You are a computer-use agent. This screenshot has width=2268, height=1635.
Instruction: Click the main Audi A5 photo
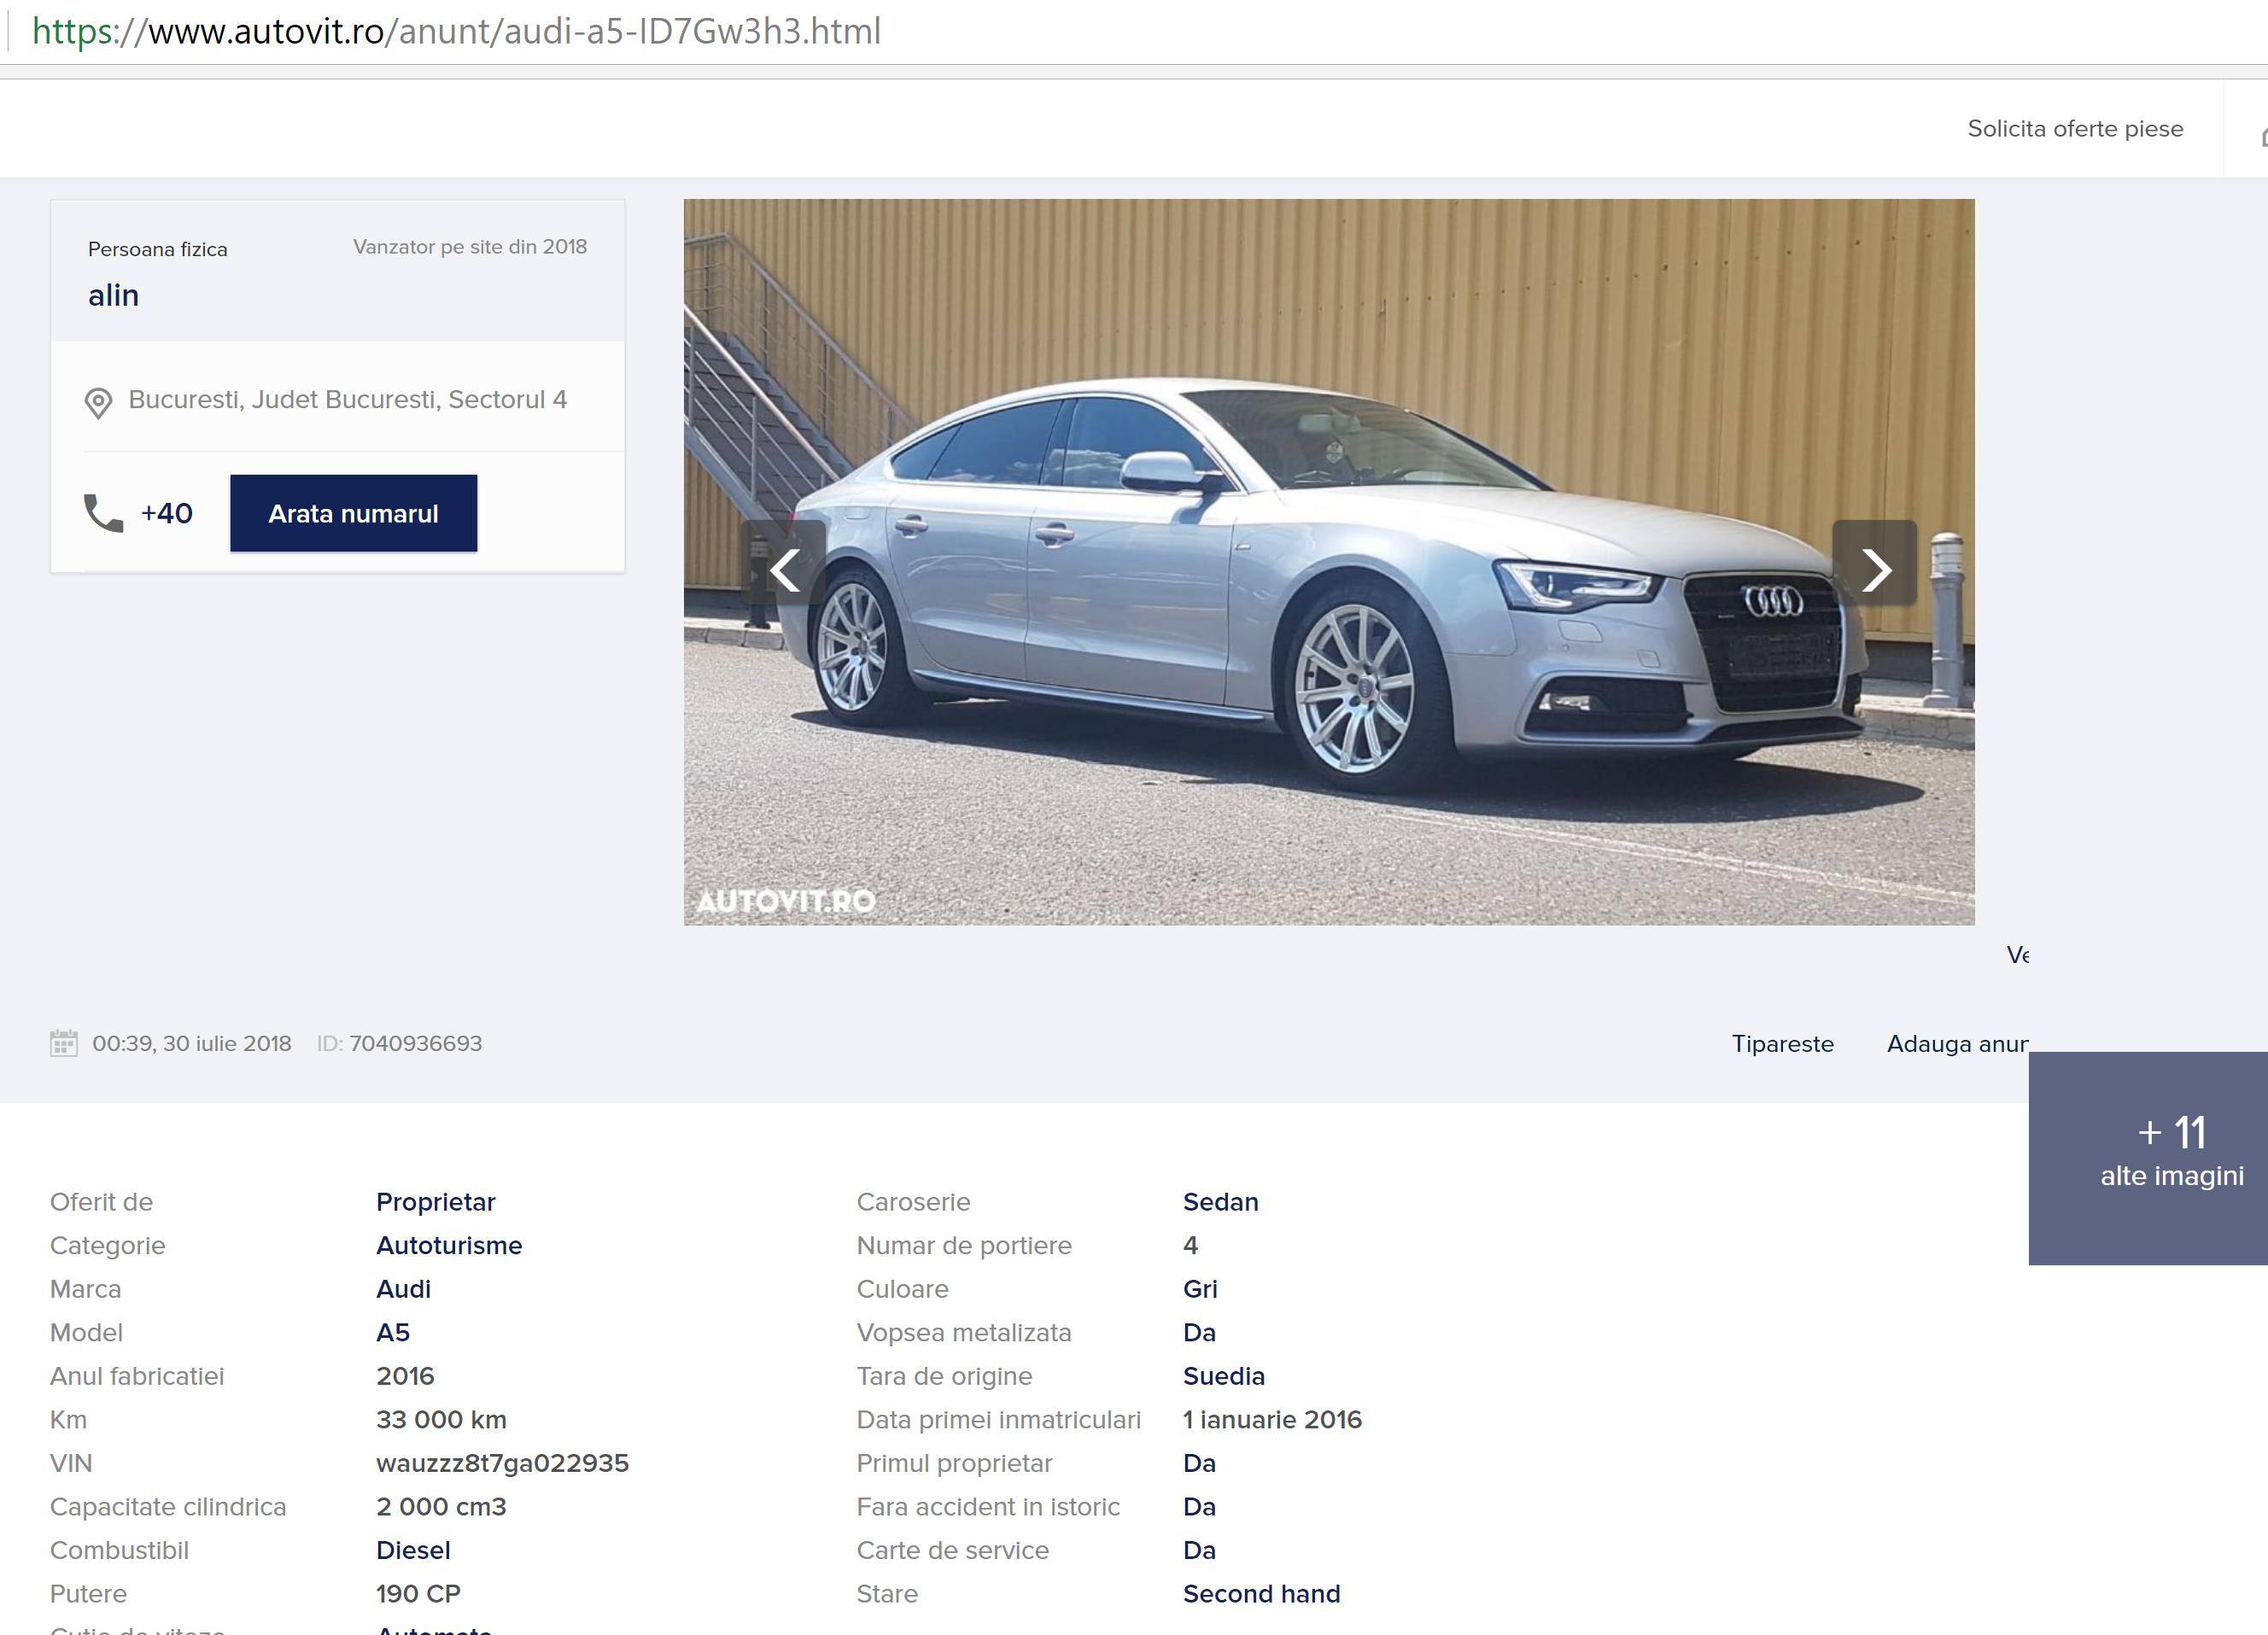pyautogui.click(x=1329, y=561)
